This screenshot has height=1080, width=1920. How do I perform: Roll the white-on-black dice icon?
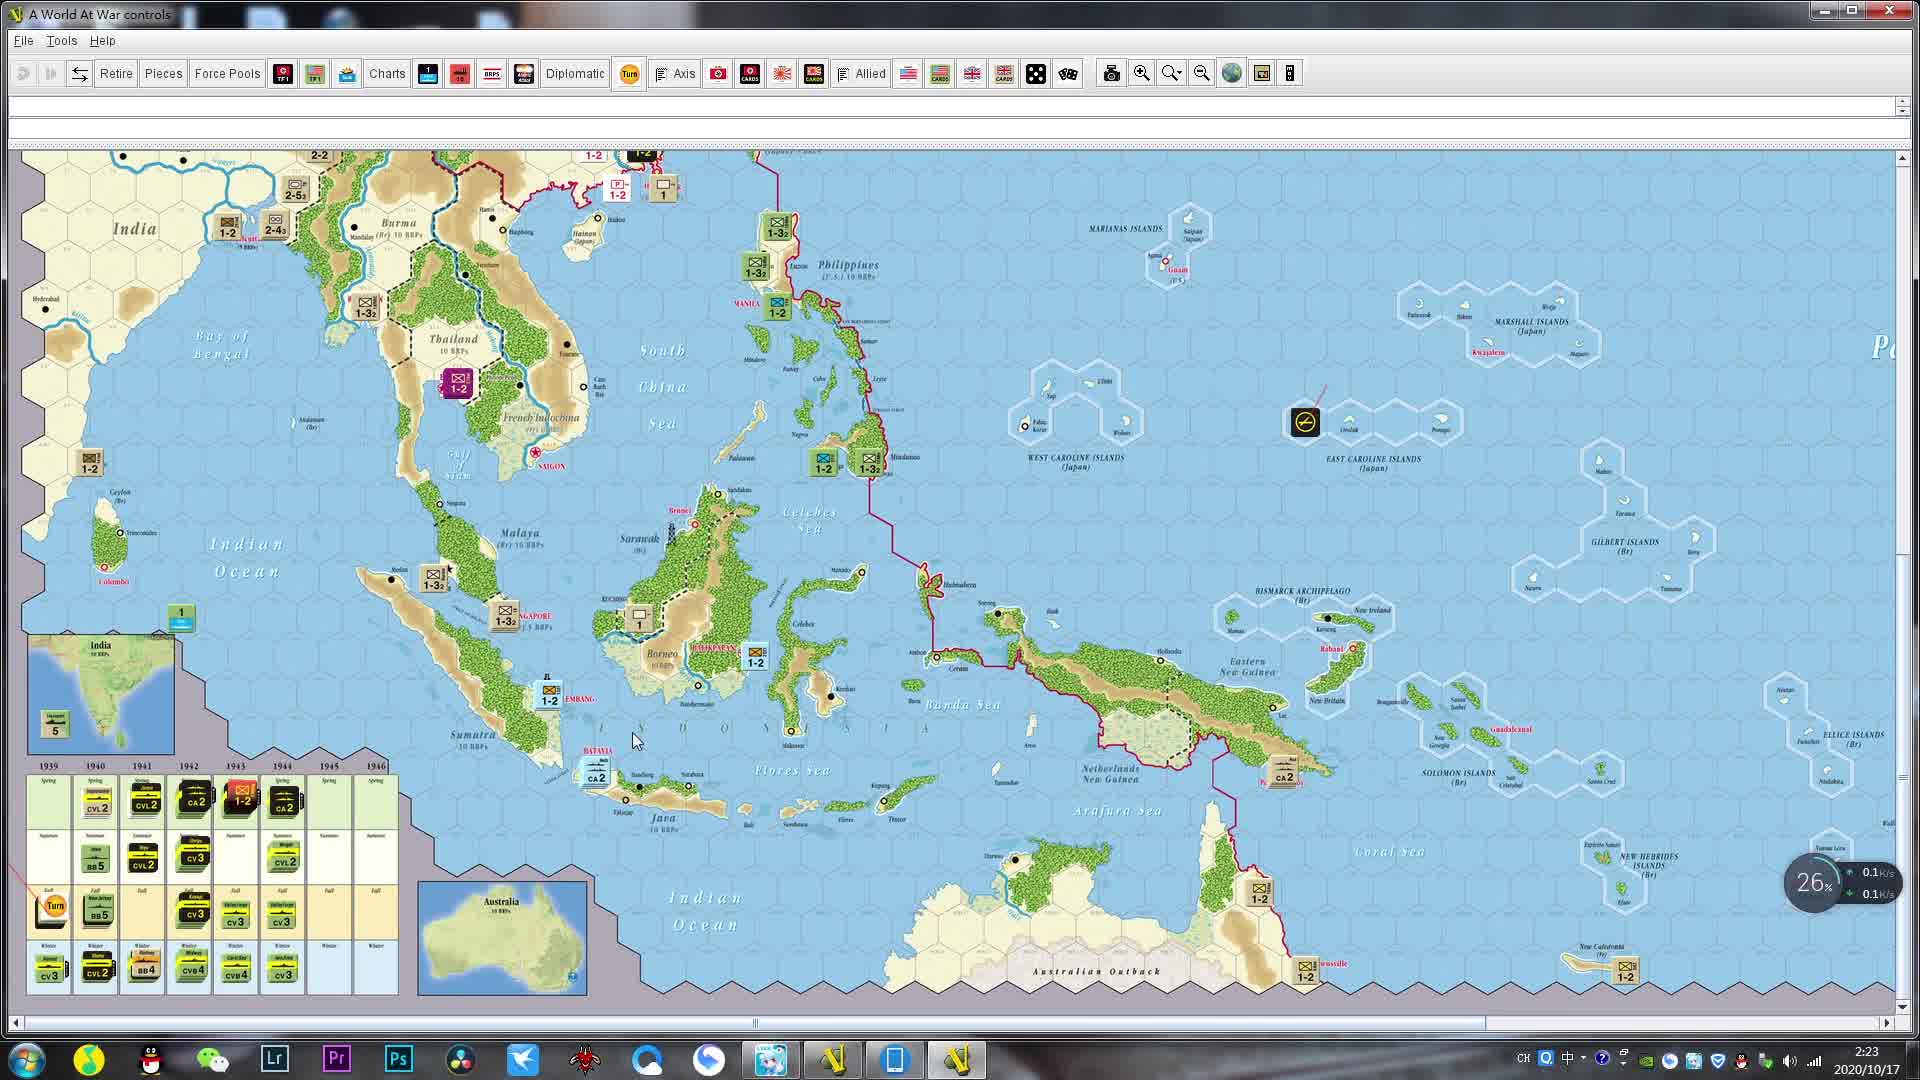1036,73
